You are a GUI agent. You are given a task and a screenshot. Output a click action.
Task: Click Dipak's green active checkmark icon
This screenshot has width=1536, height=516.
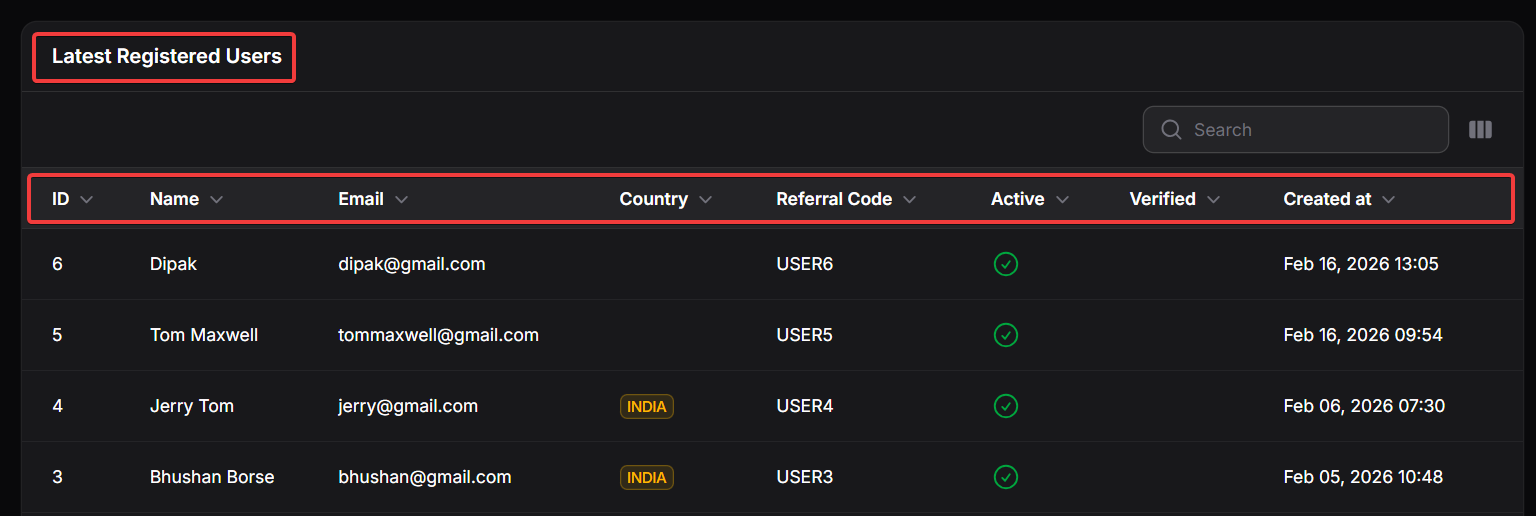coord(1005,264)
